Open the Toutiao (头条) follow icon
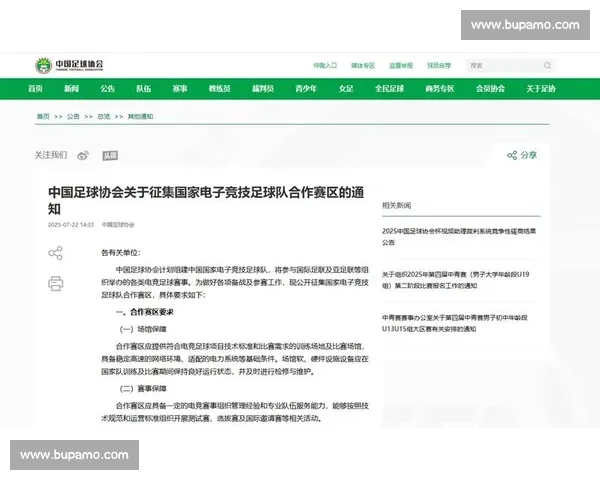The image size is (600, 480). point(110,155)
